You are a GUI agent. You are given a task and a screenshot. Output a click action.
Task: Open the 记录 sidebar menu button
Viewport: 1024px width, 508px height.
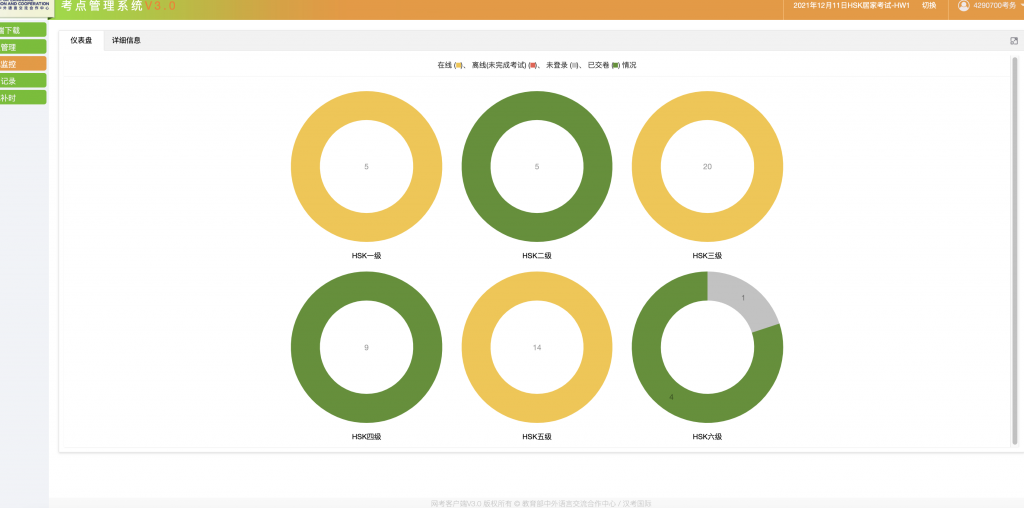pos(23,81)
